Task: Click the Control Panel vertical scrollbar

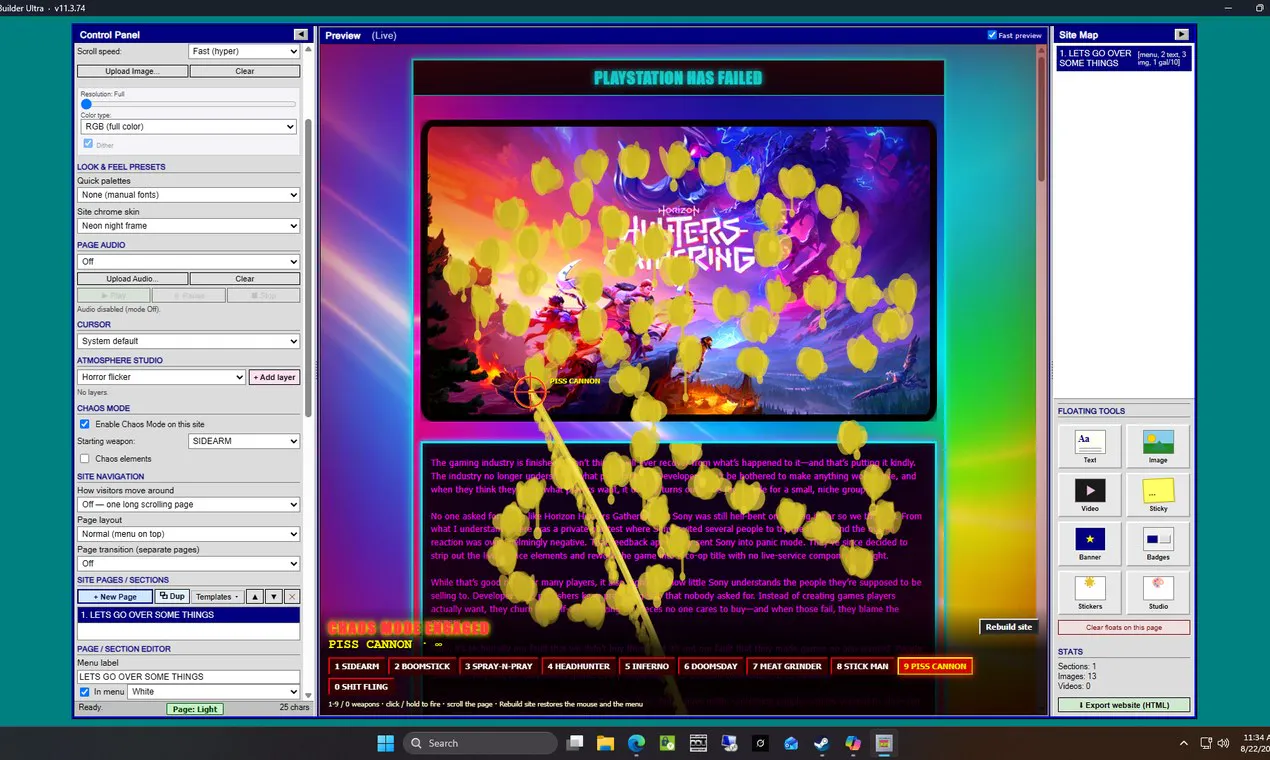Action: pos(308,268)
